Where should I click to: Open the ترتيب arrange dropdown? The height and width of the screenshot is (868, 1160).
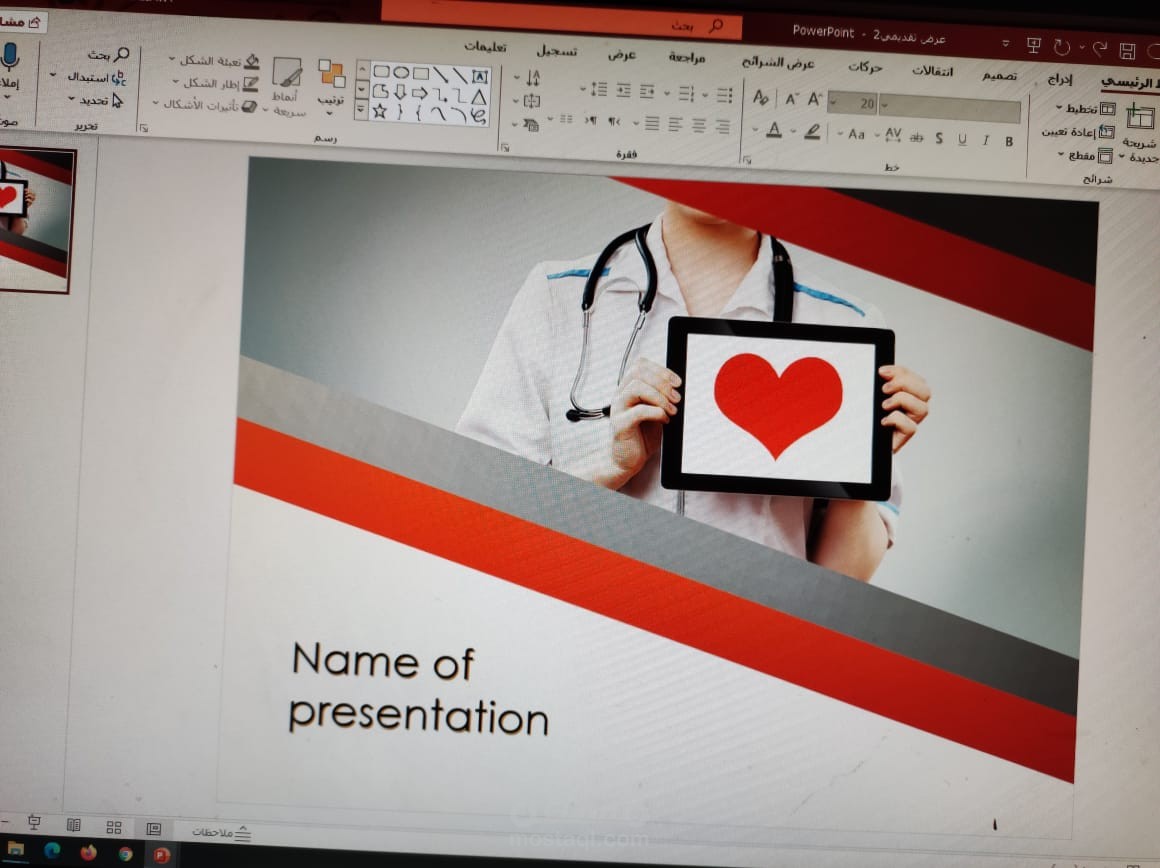click(x=331, y=87)
